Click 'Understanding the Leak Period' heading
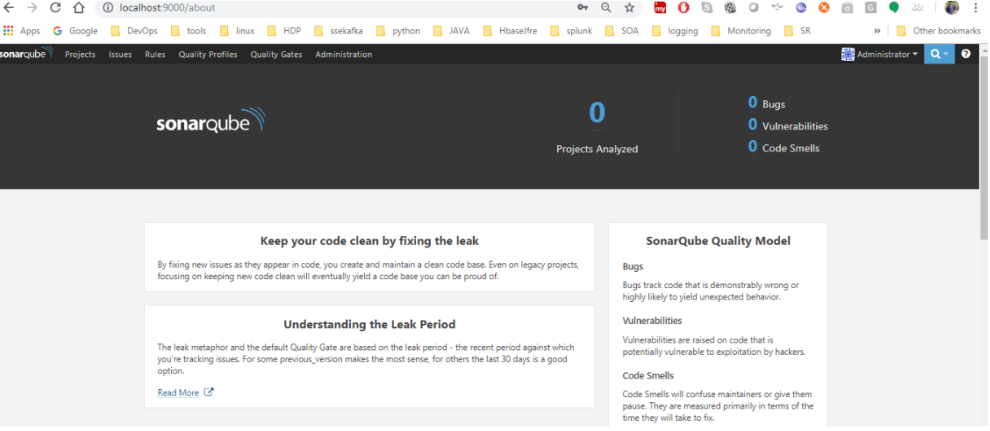The width and height of the screenshot is (990, 431). 369,324
